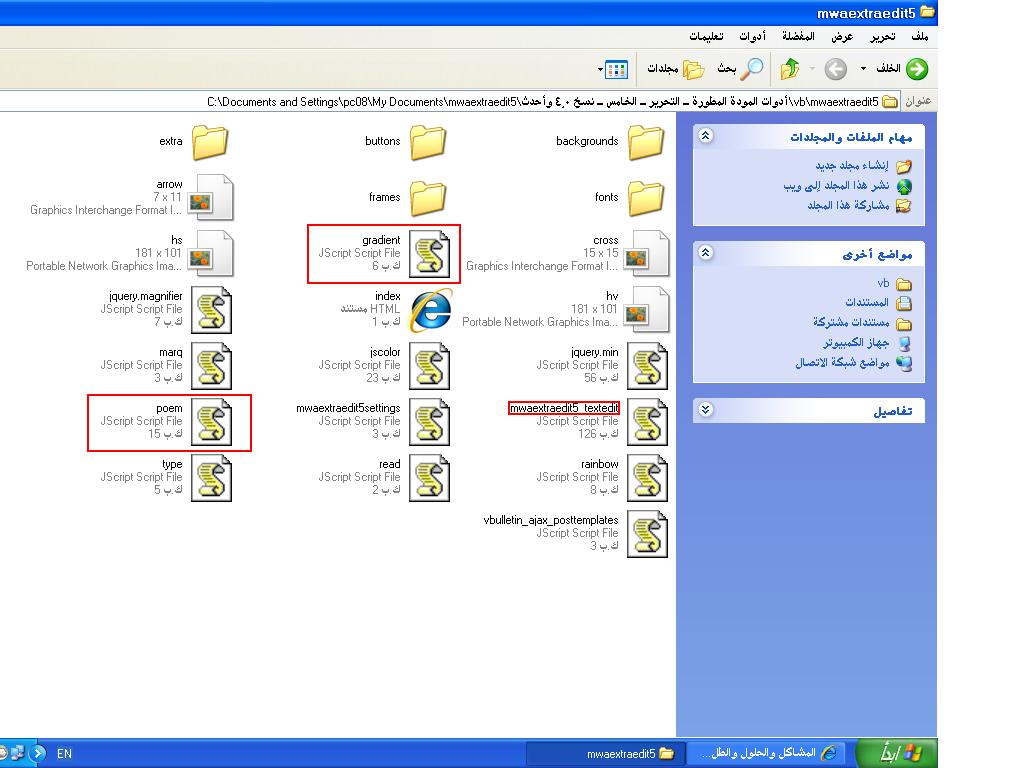Open the index HTML document icon

click(x=430, y=310)
